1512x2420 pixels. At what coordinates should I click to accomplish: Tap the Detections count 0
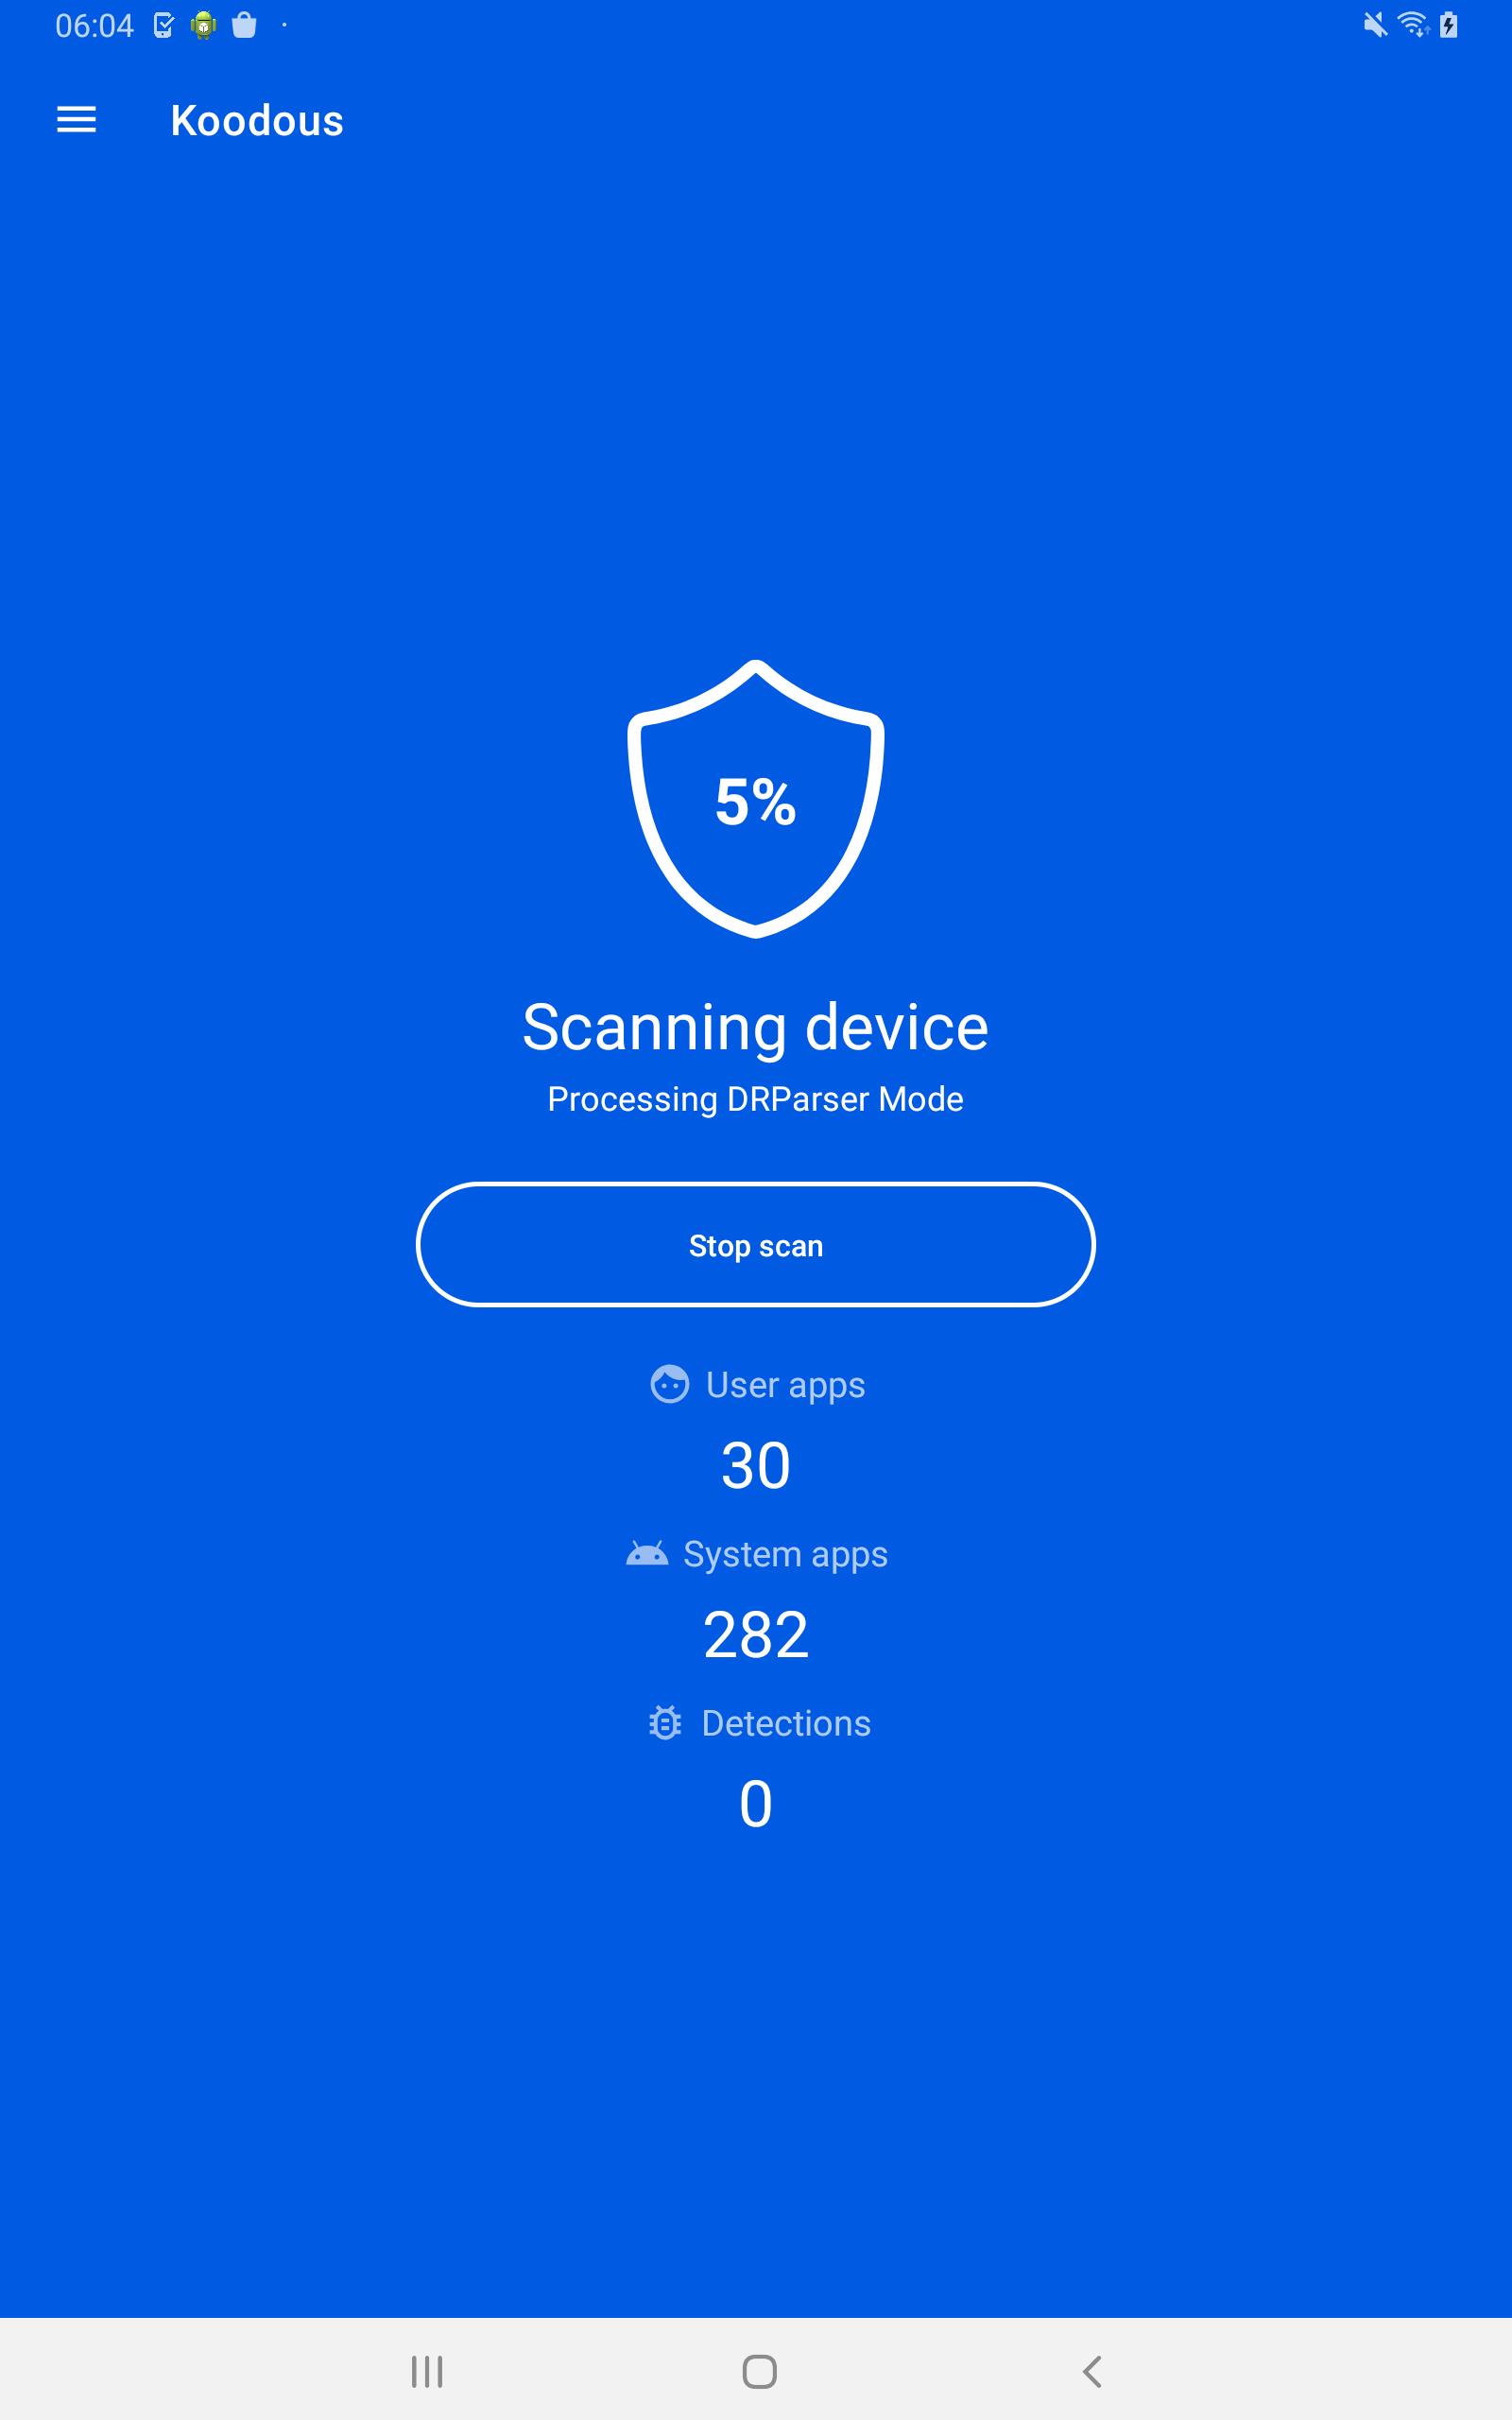pos(756,1804)
